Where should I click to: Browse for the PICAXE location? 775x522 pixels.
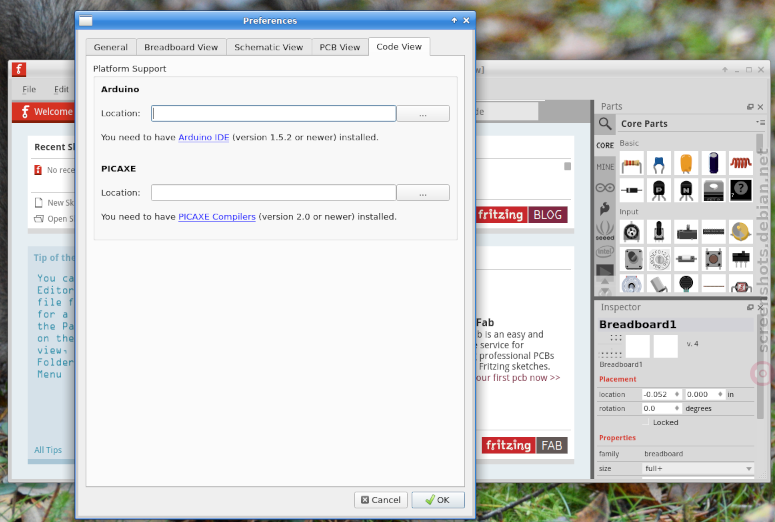pos(423,193)
